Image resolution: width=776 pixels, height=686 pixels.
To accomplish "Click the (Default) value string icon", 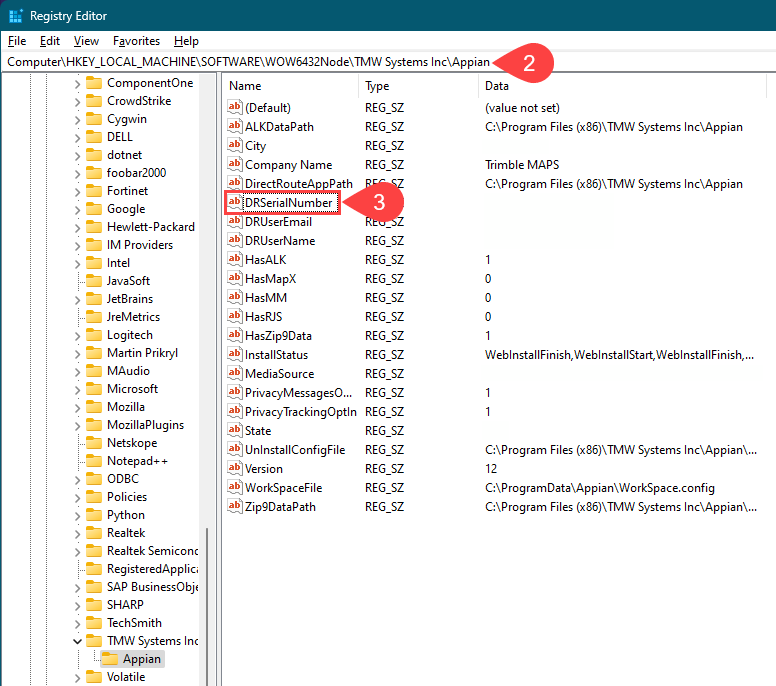I will click(235, 107).
